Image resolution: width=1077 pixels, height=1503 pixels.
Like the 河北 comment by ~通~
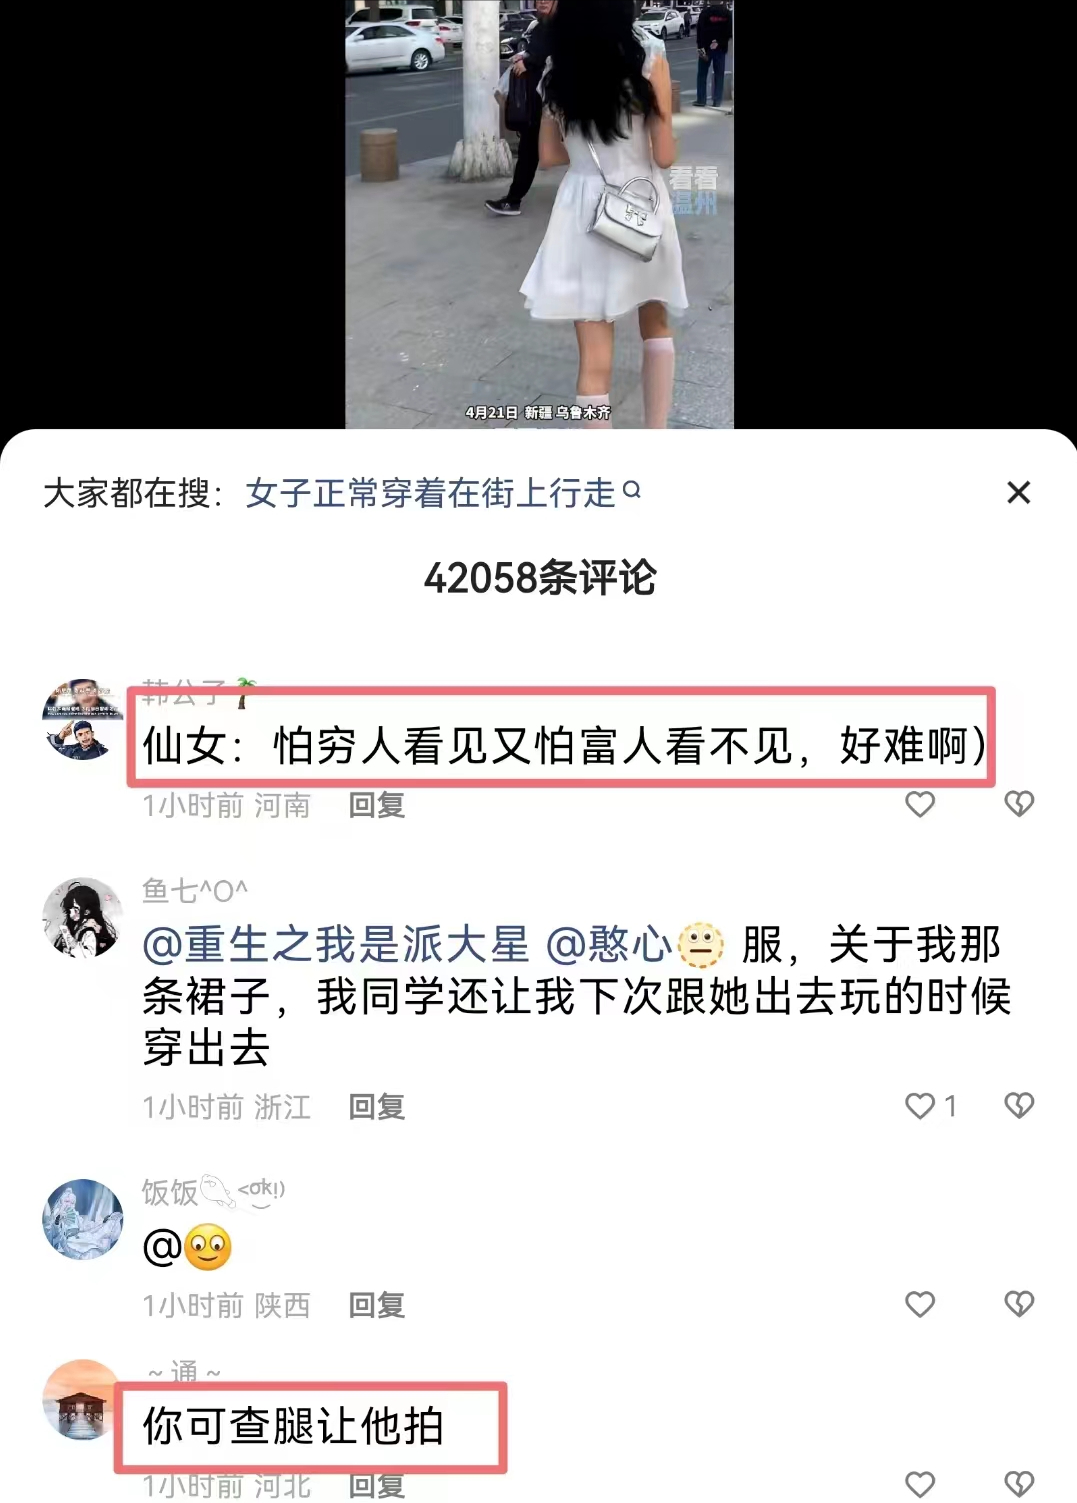[x=920, y=1485]
